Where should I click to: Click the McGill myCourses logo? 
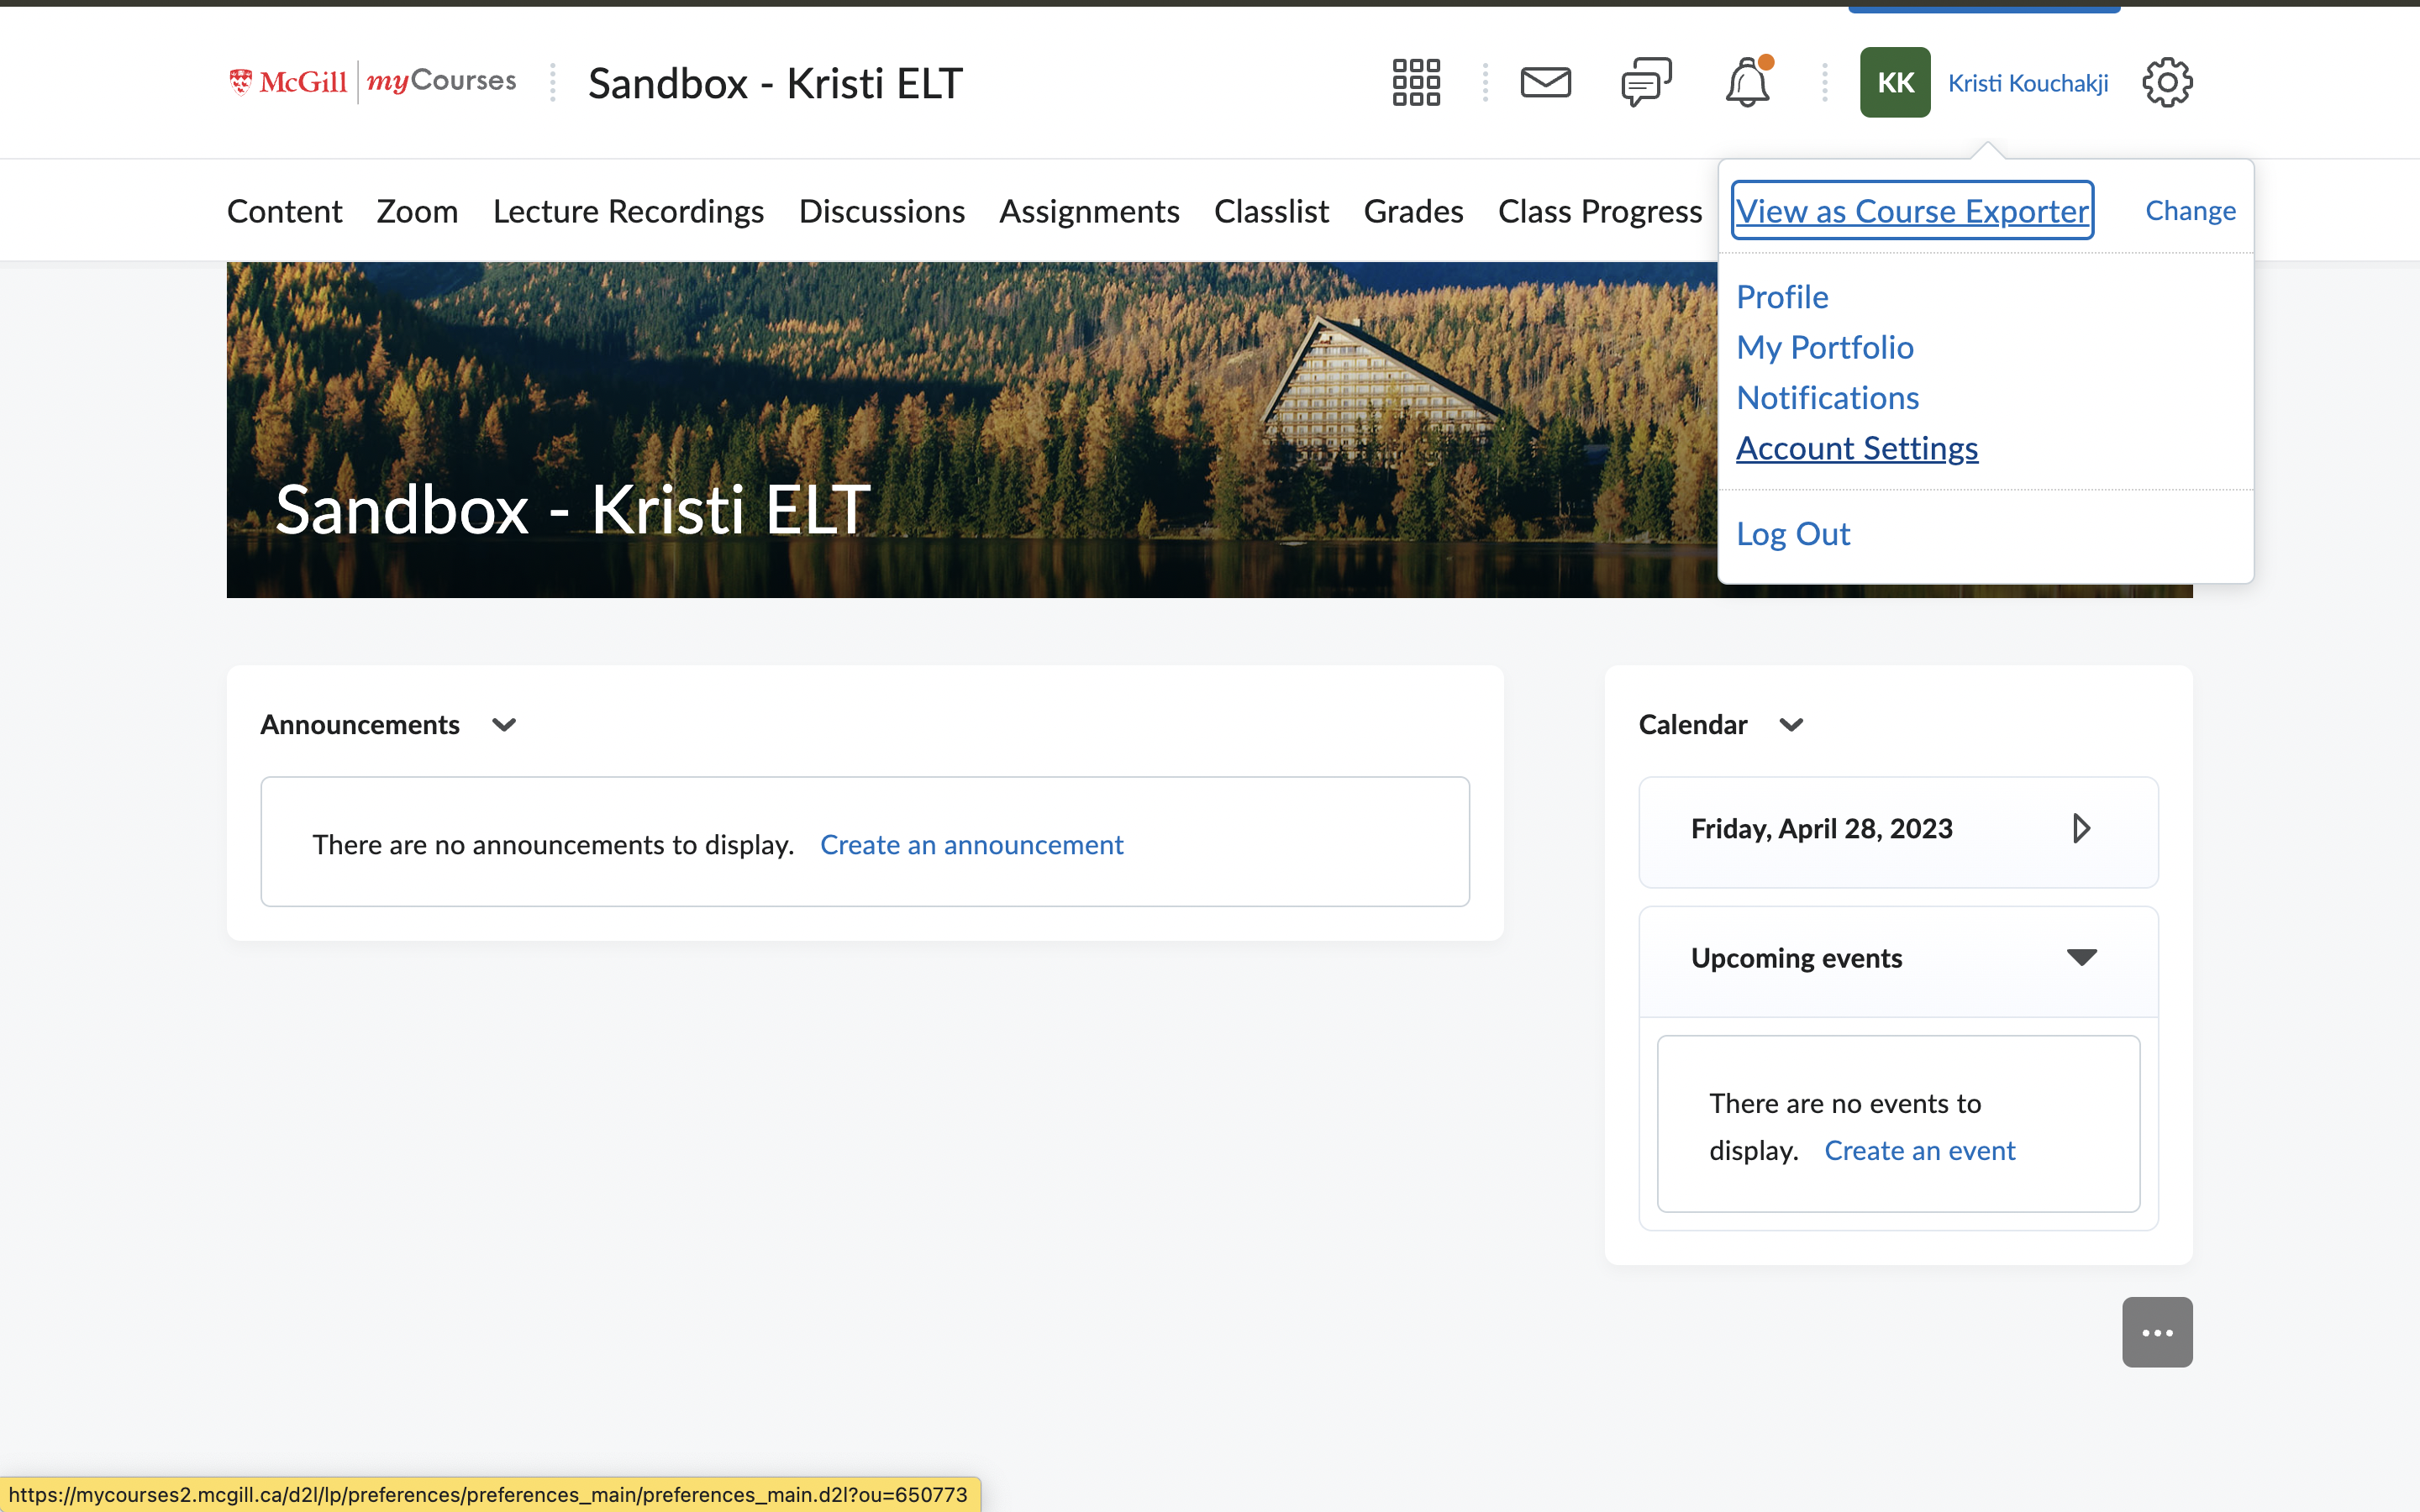tap(372, 81)
